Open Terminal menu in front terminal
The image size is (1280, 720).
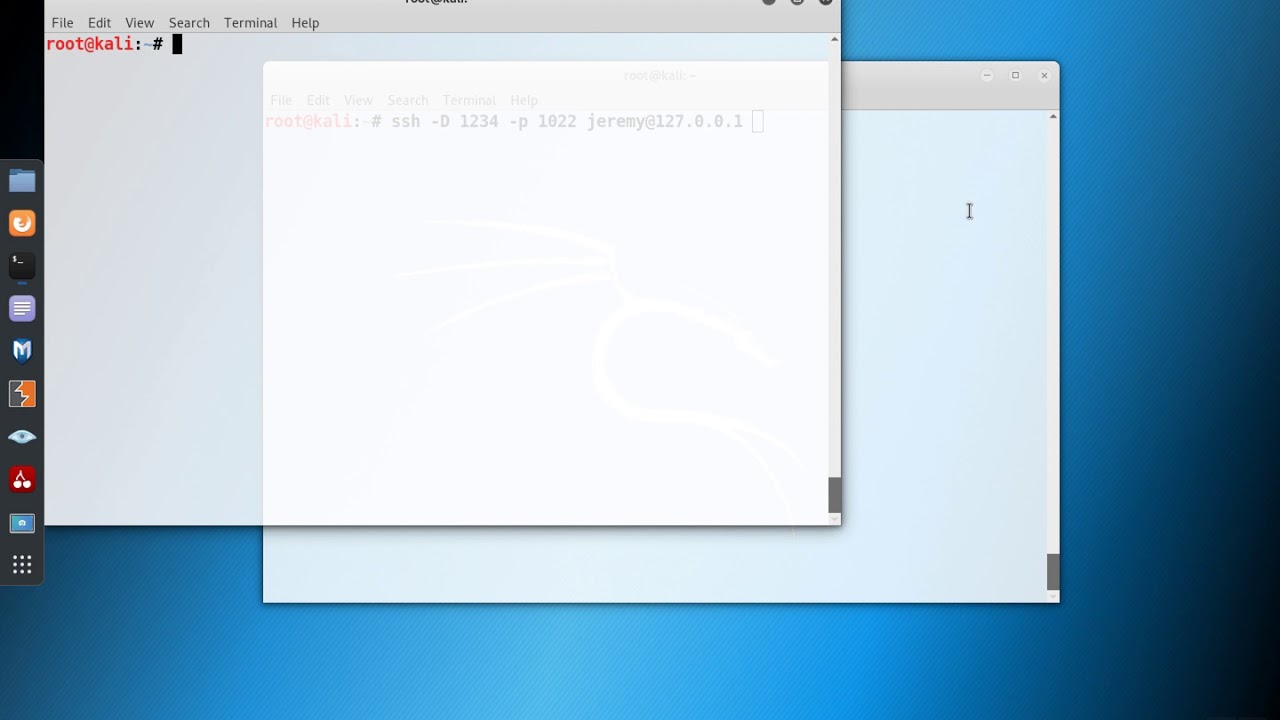[250, 22]
